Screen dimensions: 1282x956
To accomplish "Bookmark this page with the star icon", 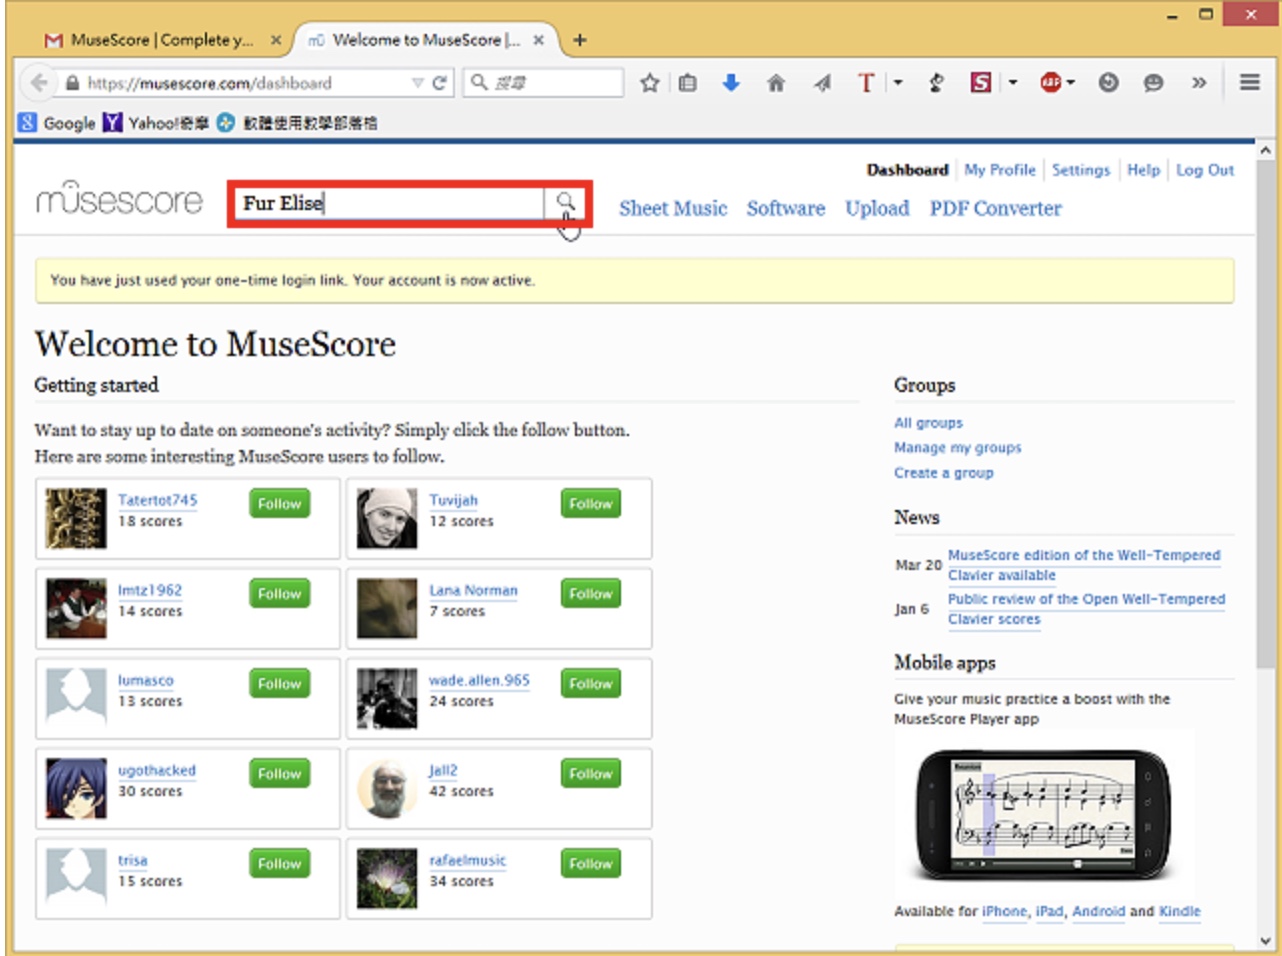I will pyautogui.click(x=650, y=83).
